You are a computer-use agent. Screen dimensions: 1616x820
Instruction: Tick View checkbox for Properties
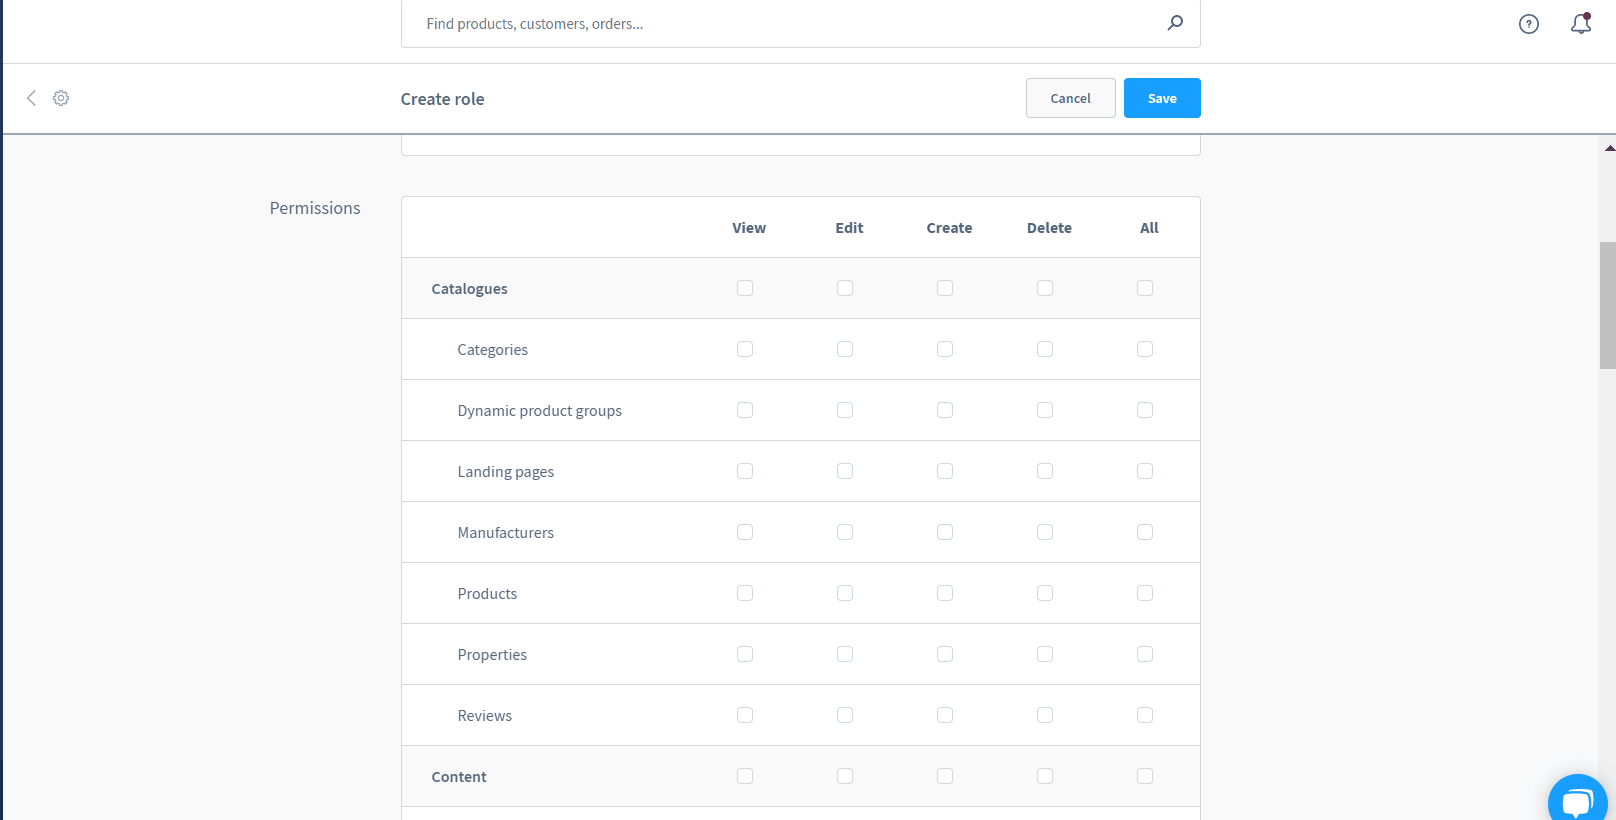pos(745,654)
